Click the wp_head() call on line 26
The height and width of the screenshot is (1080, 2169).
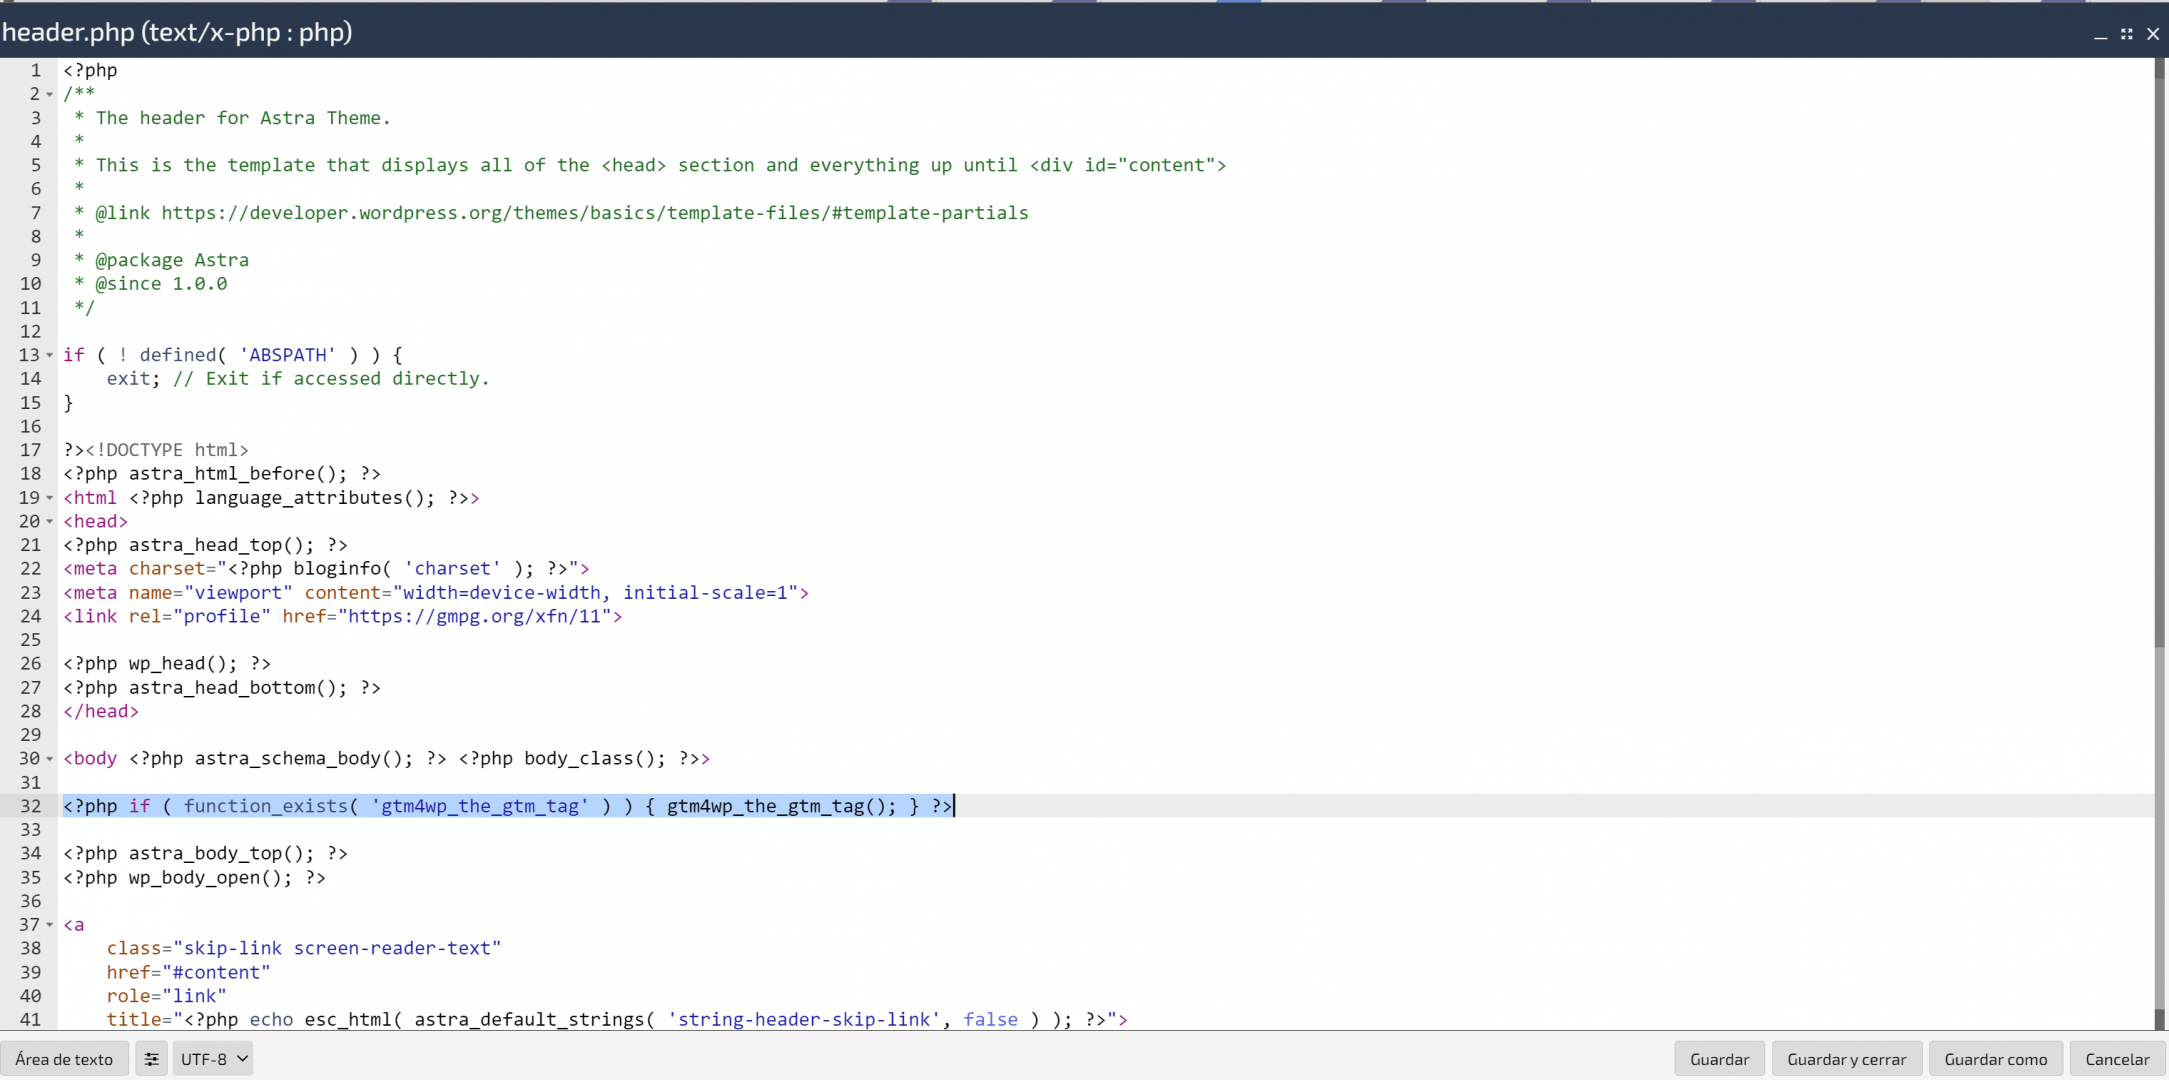pyautogui.click(x=183, y=664)
